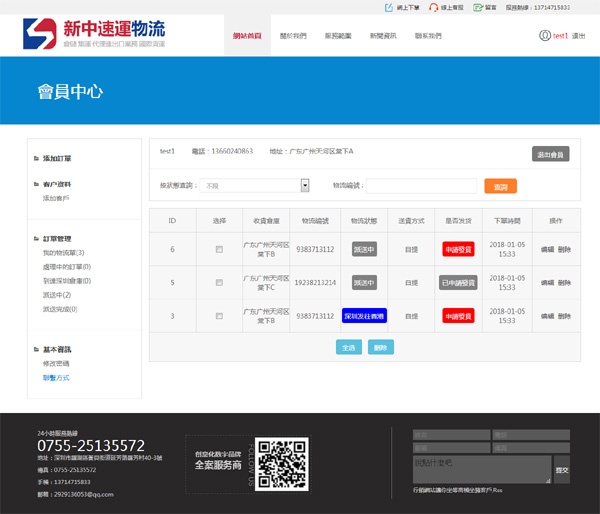Screen dimensions: 600x514
Task: Click the 物流編號 tracking number input field
Action: (x=420, y=186)
